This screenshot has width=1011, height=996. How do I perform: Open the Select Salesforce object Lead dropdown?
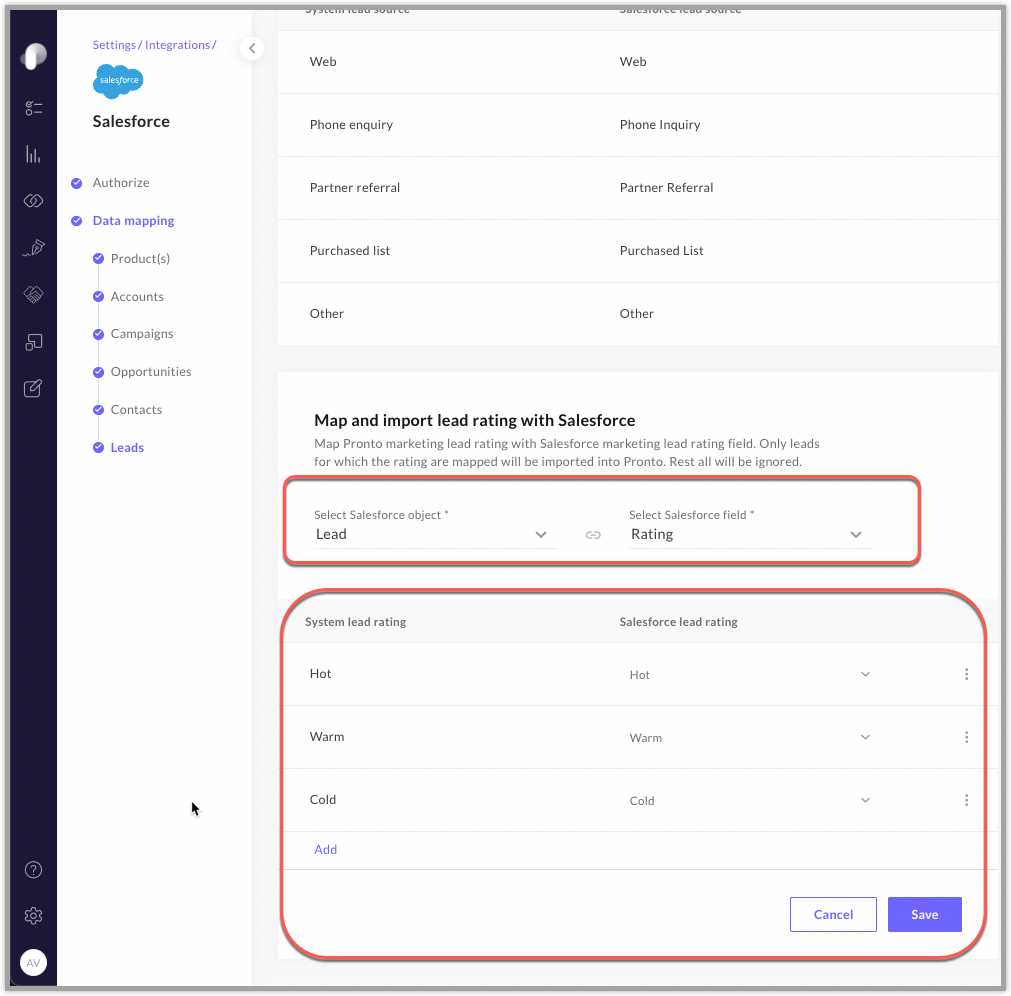click(x=540, y=534)
